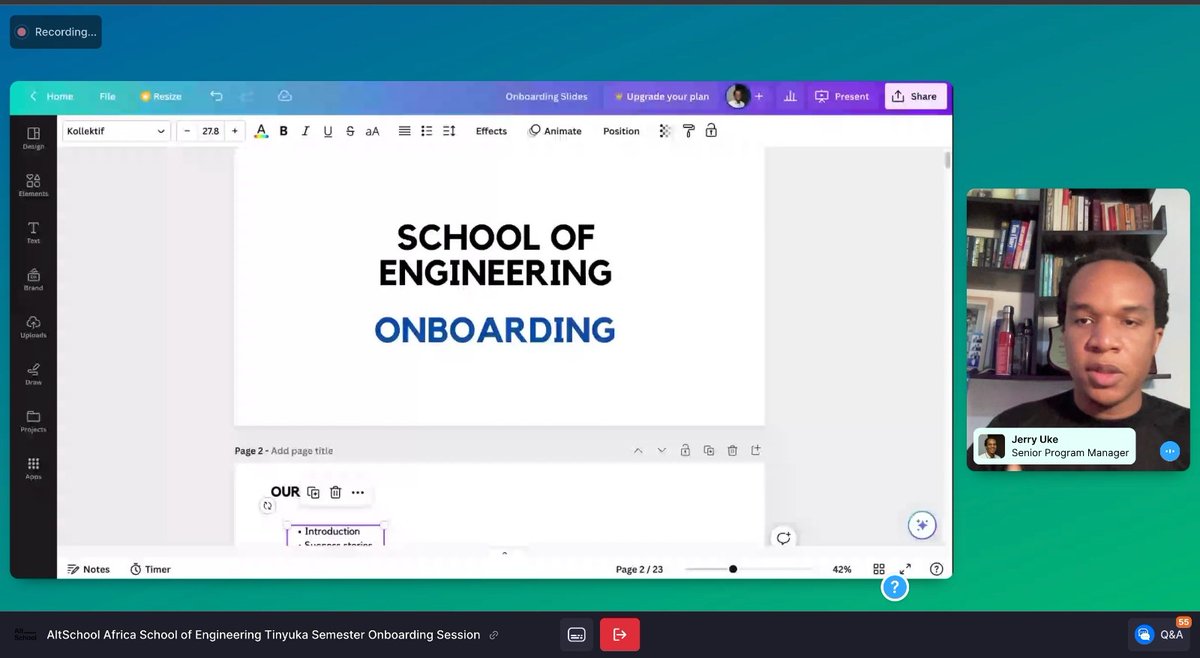Toggle strikethrough formatting
This screenshot has width=1200, height=658.
pyautogui.click(x=349, y=131)
